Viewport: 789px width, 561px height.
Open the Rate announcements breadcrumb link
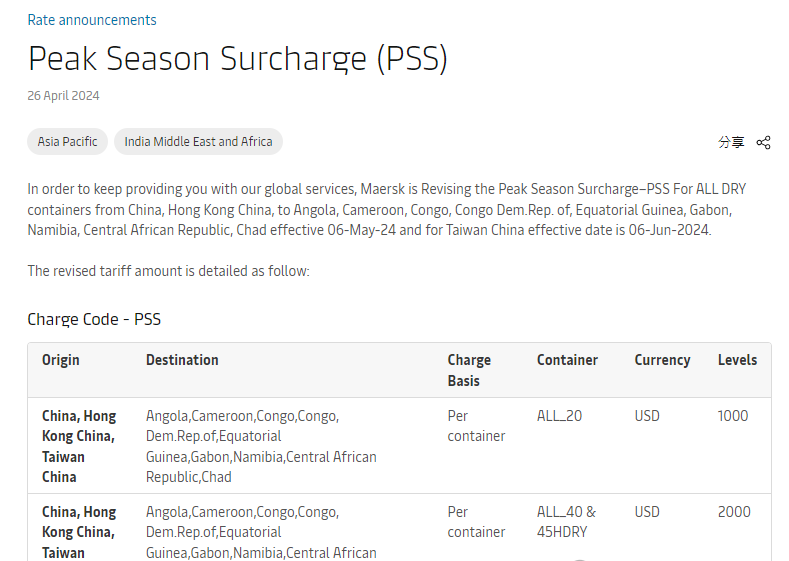(92, 20)
